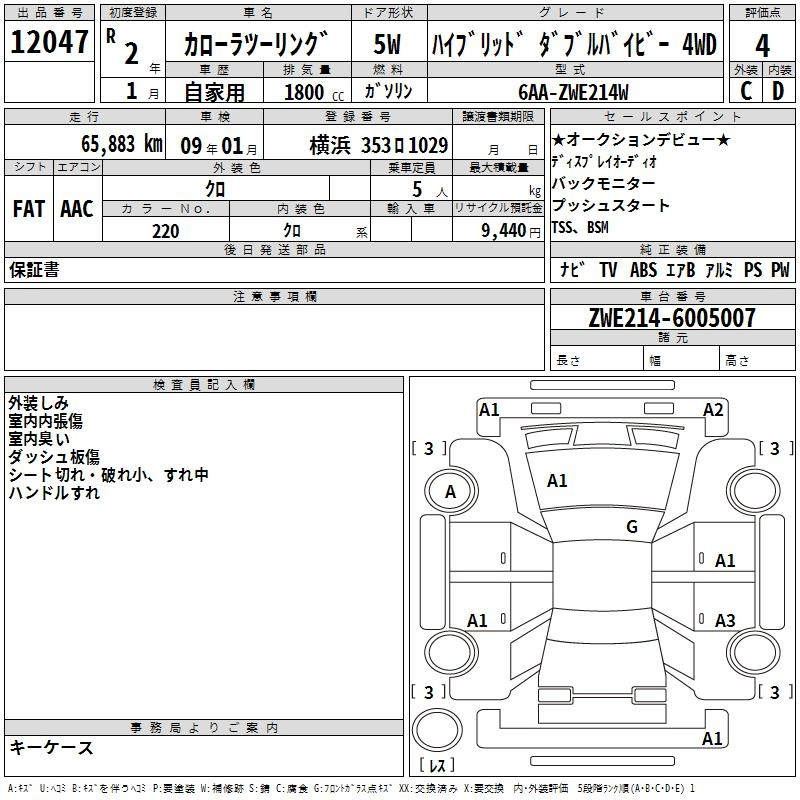800x800 pixels.
Task: Select the ★オークションデビュー★ sales point
Action: click(x=641, y=139)
